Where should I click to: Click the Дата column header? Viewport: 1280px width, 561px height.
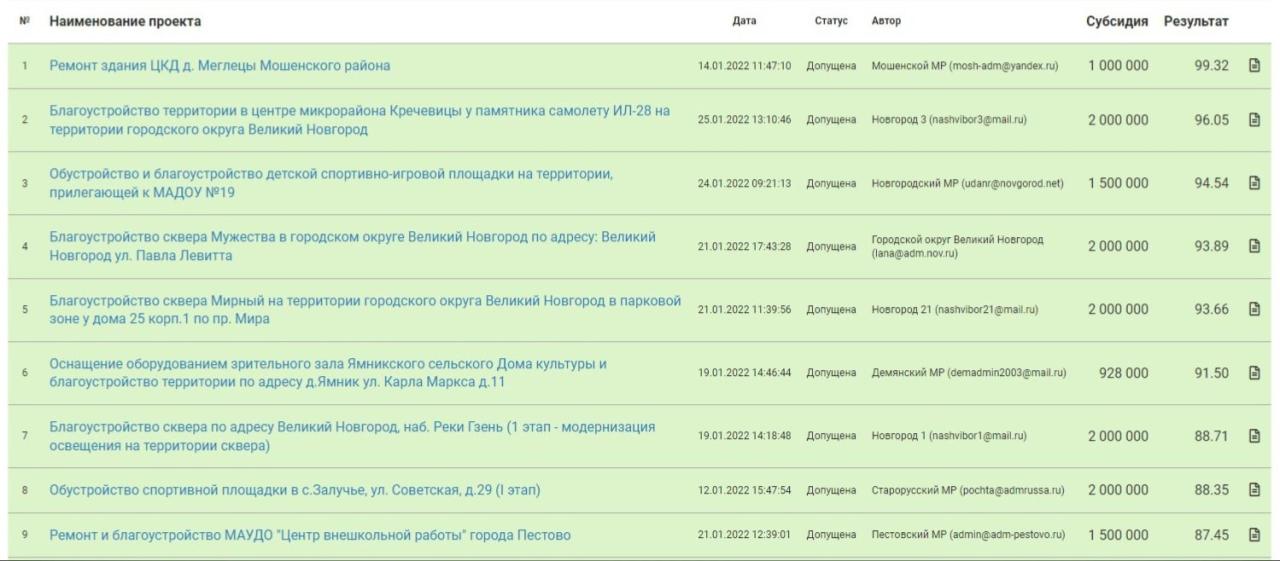pos(744,21)
